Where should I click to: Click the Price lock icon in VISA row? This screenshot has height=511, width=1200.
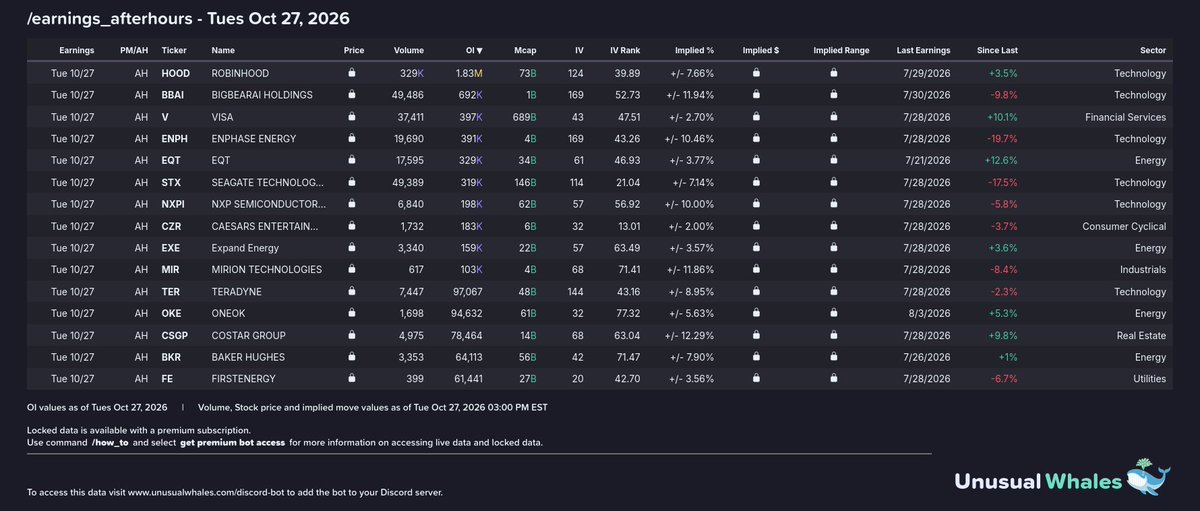[352, 117]
